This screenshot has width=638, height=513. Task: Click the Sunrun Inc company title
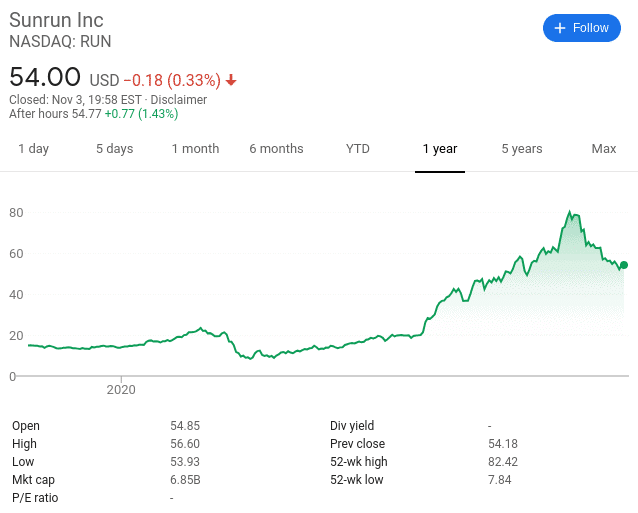(x=56, y=20)
